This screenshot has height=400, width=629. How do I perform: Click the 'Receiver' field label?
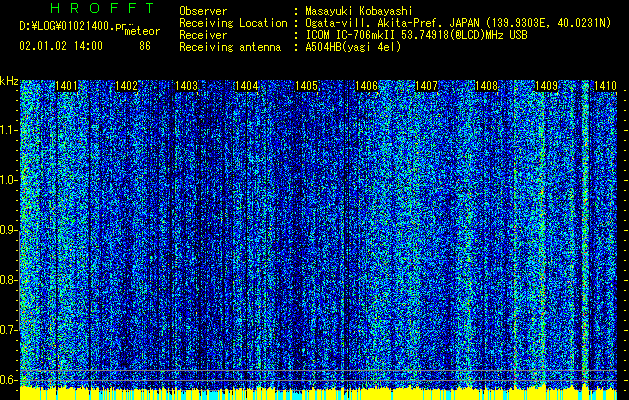pos(203,35)
